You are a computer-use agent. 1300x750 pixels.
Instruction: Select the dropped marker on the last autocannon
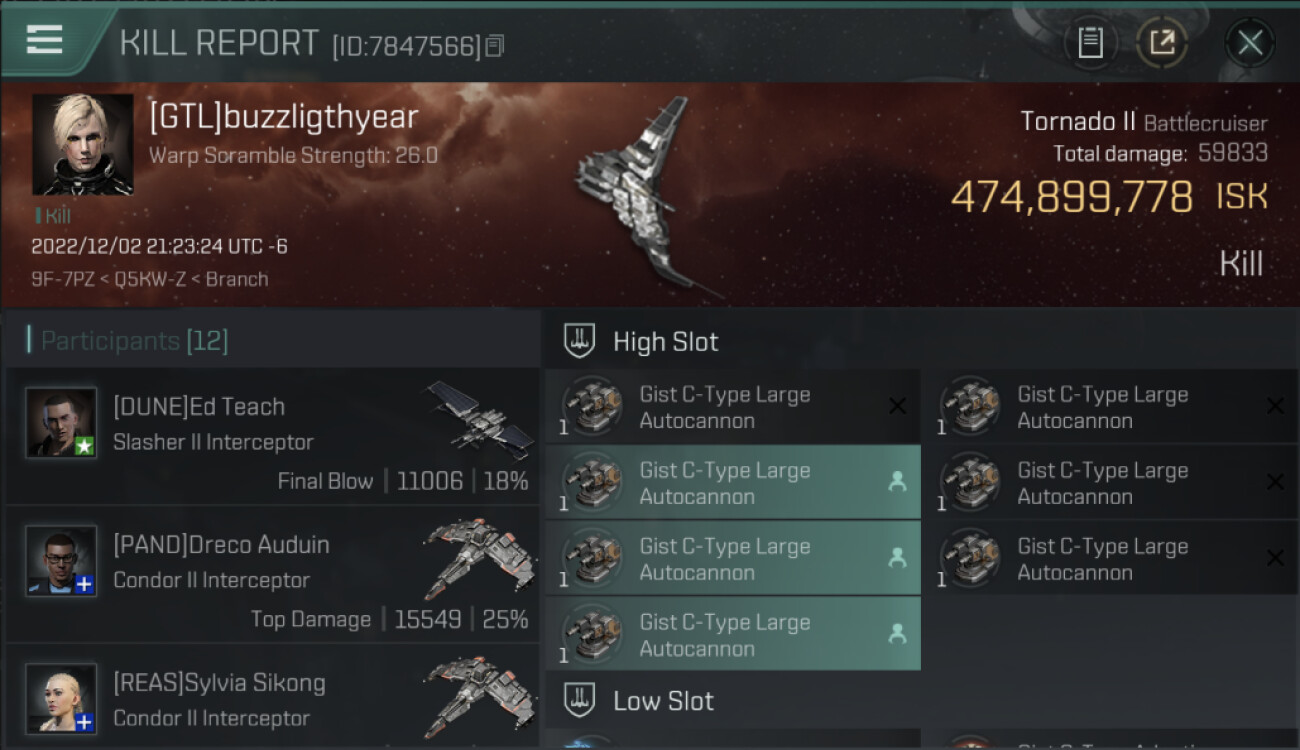click(x=897, y=634)
